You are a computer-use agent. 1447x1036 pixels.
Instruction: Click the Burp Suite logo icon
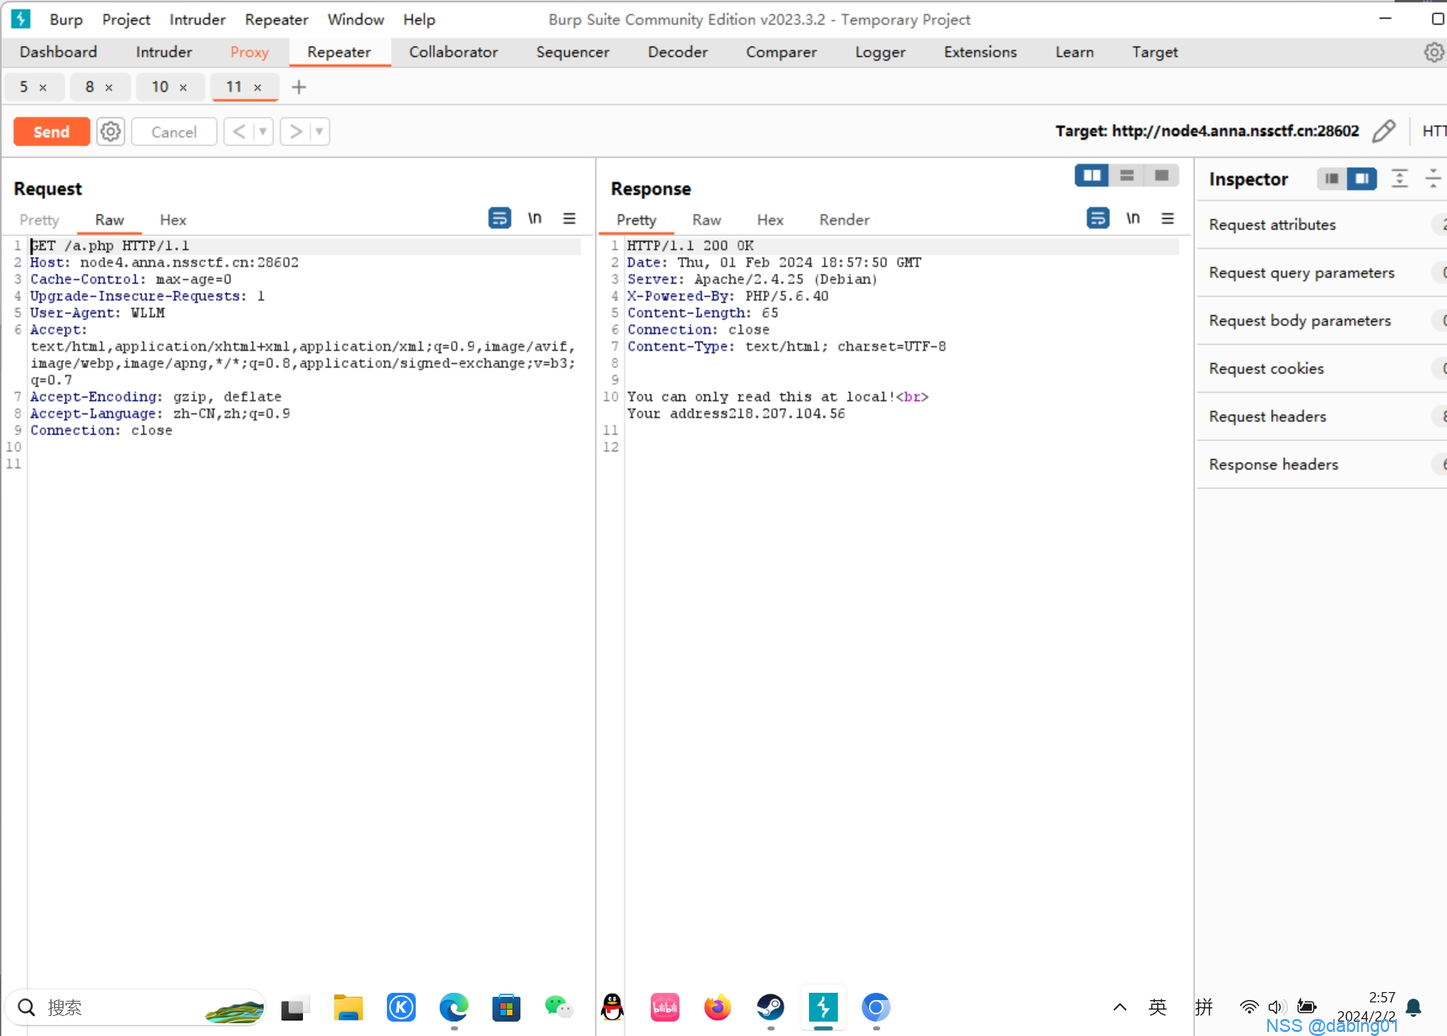point(21,19)
